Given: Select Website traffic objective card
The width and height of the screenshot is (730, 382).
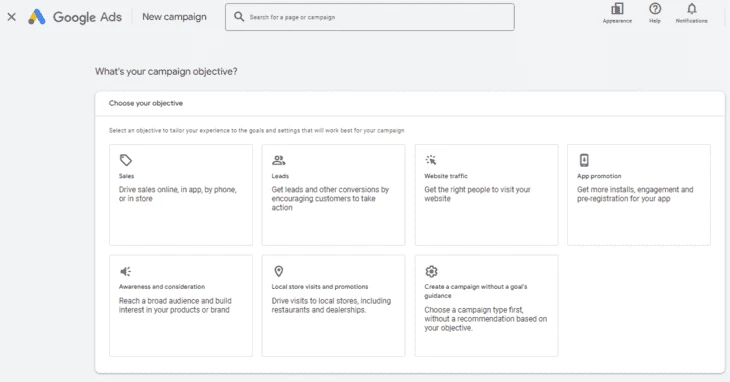Looking at the screenshot, I should pos(487,195).
